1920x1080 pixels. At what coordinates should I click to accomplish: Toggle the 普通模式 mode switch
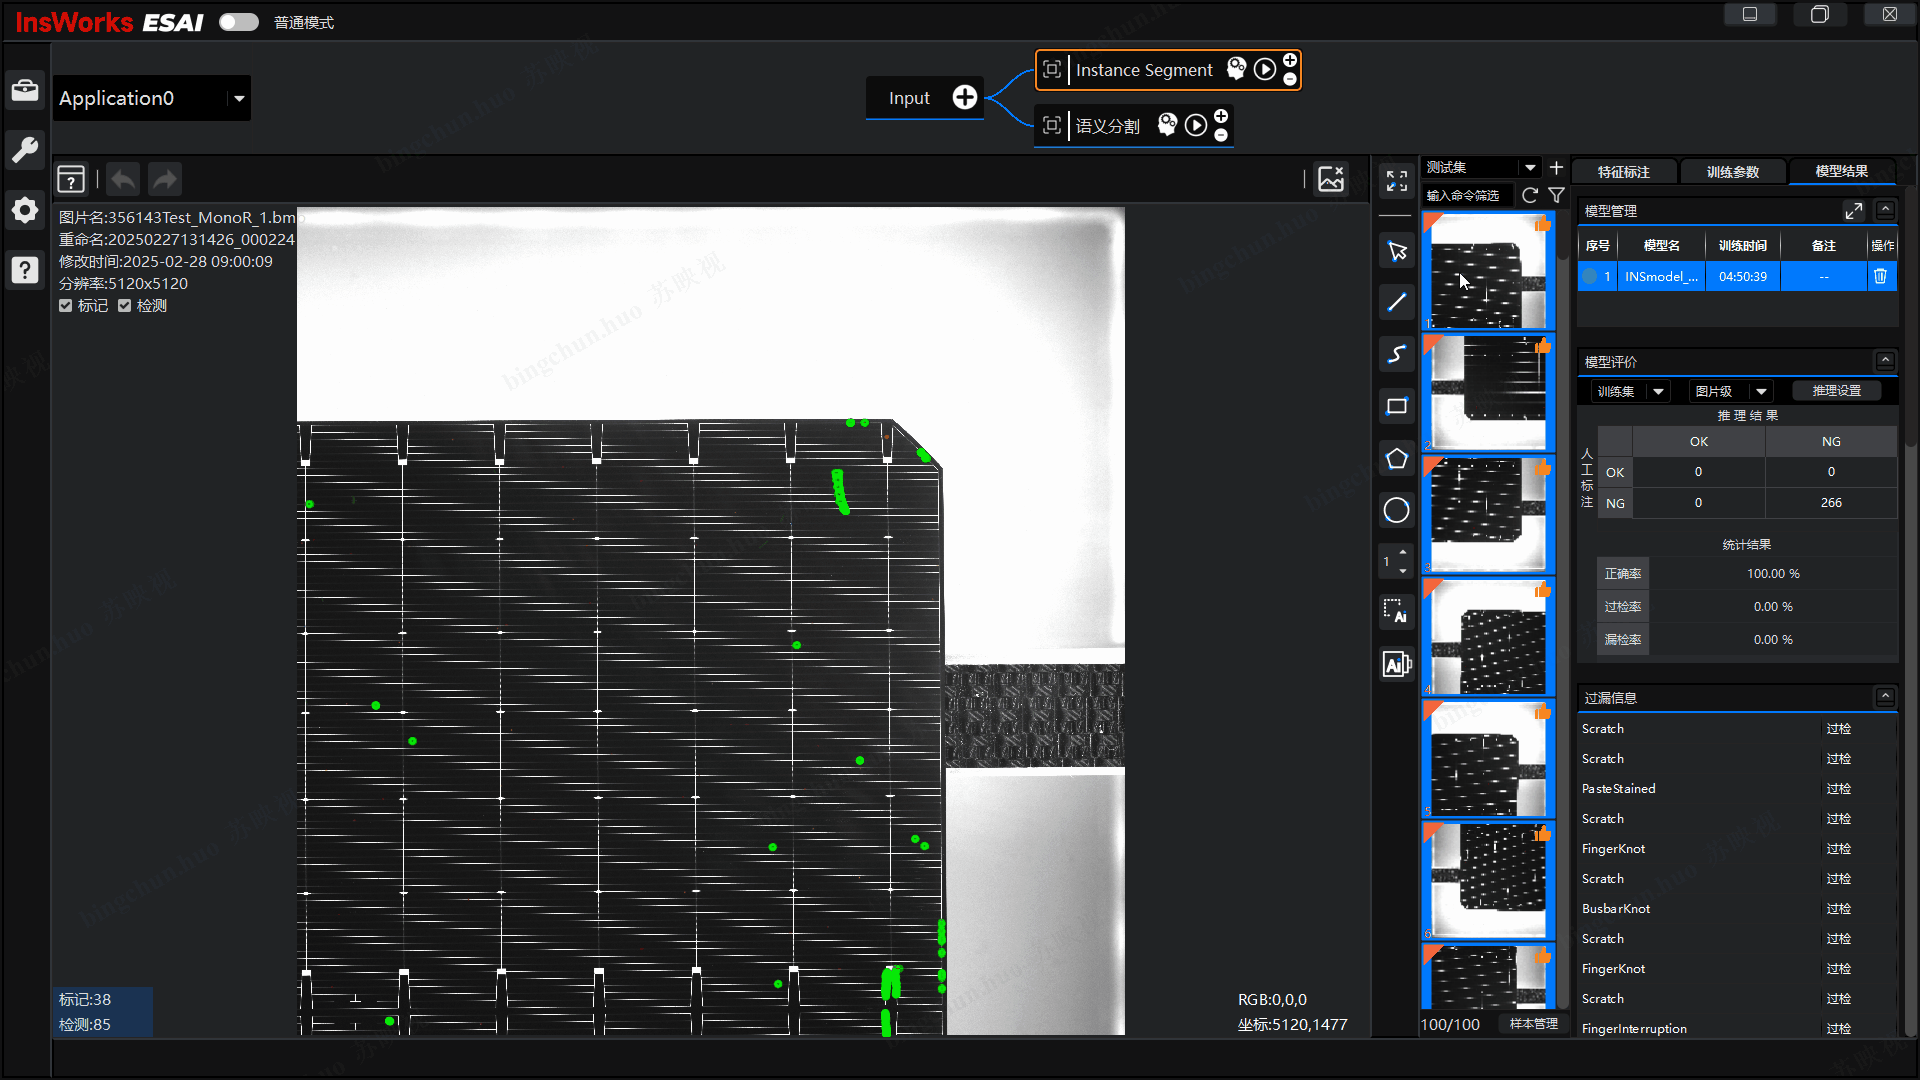[239, 22]
